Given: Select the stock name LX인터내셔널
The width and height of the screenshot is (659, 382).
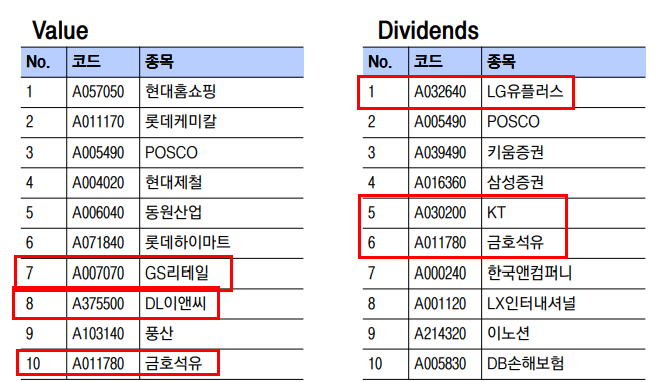Looking at the screenshot, I should coord(531,303).
